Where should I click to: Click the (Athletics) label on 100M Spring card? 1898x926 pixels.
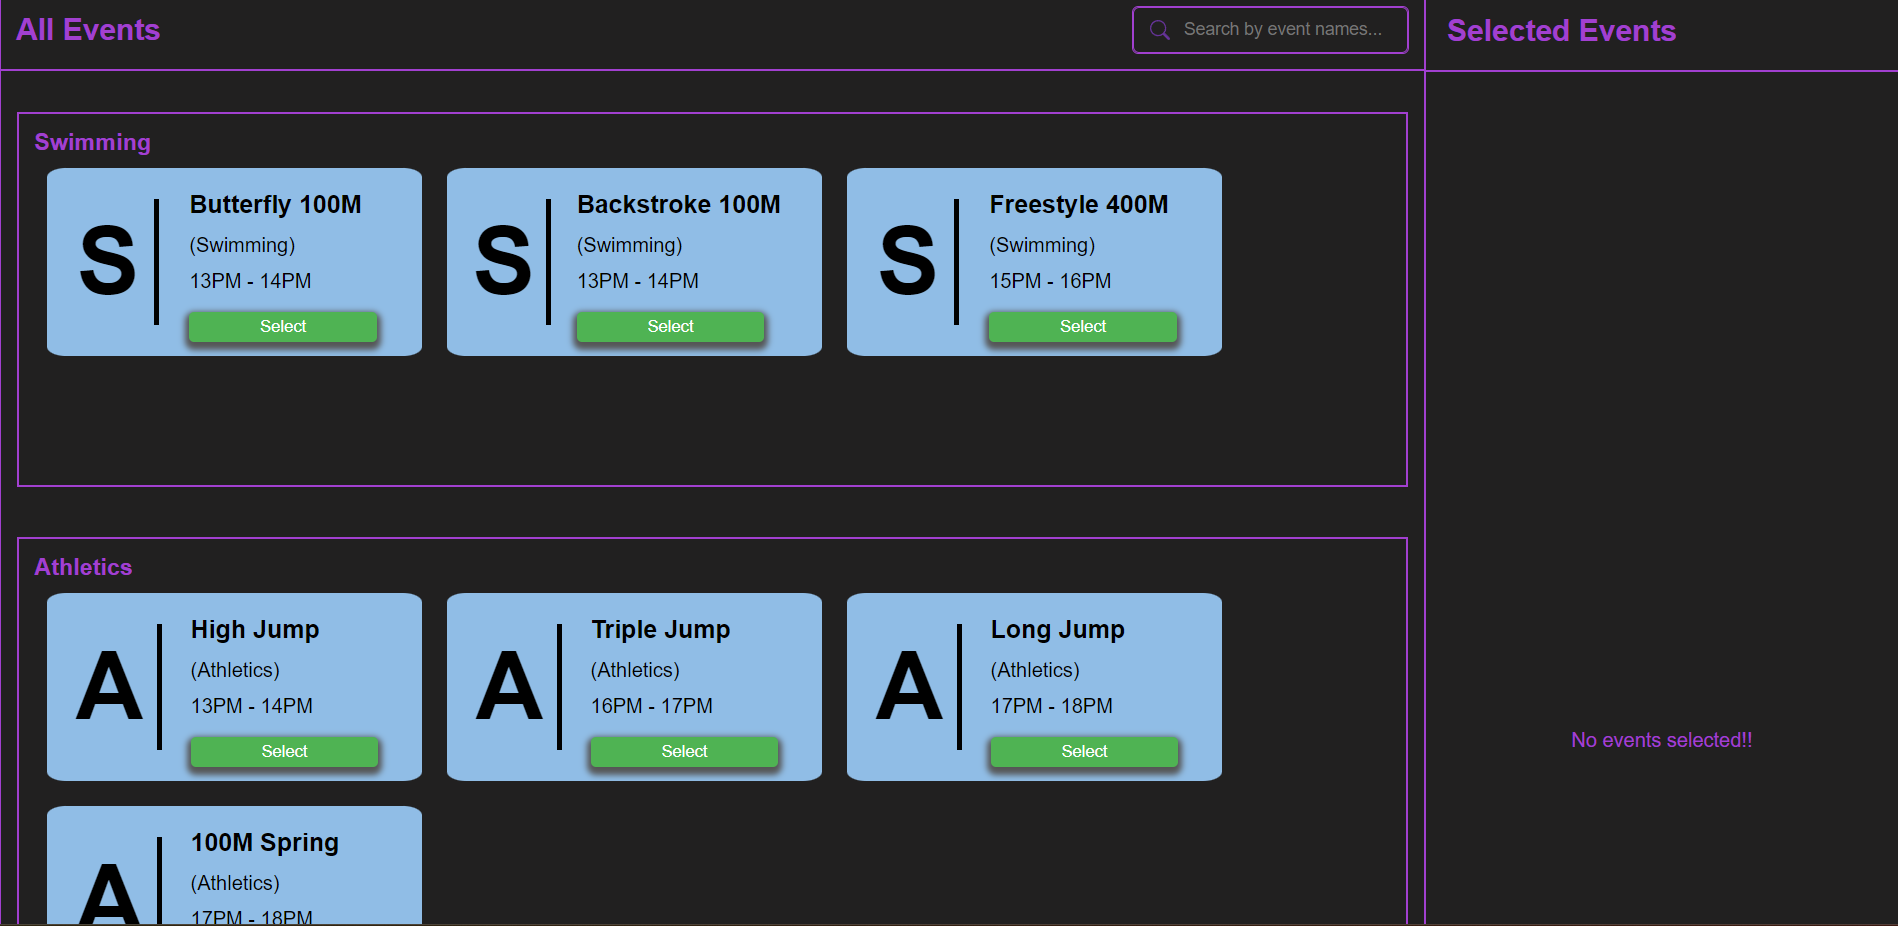coord(235,883)
